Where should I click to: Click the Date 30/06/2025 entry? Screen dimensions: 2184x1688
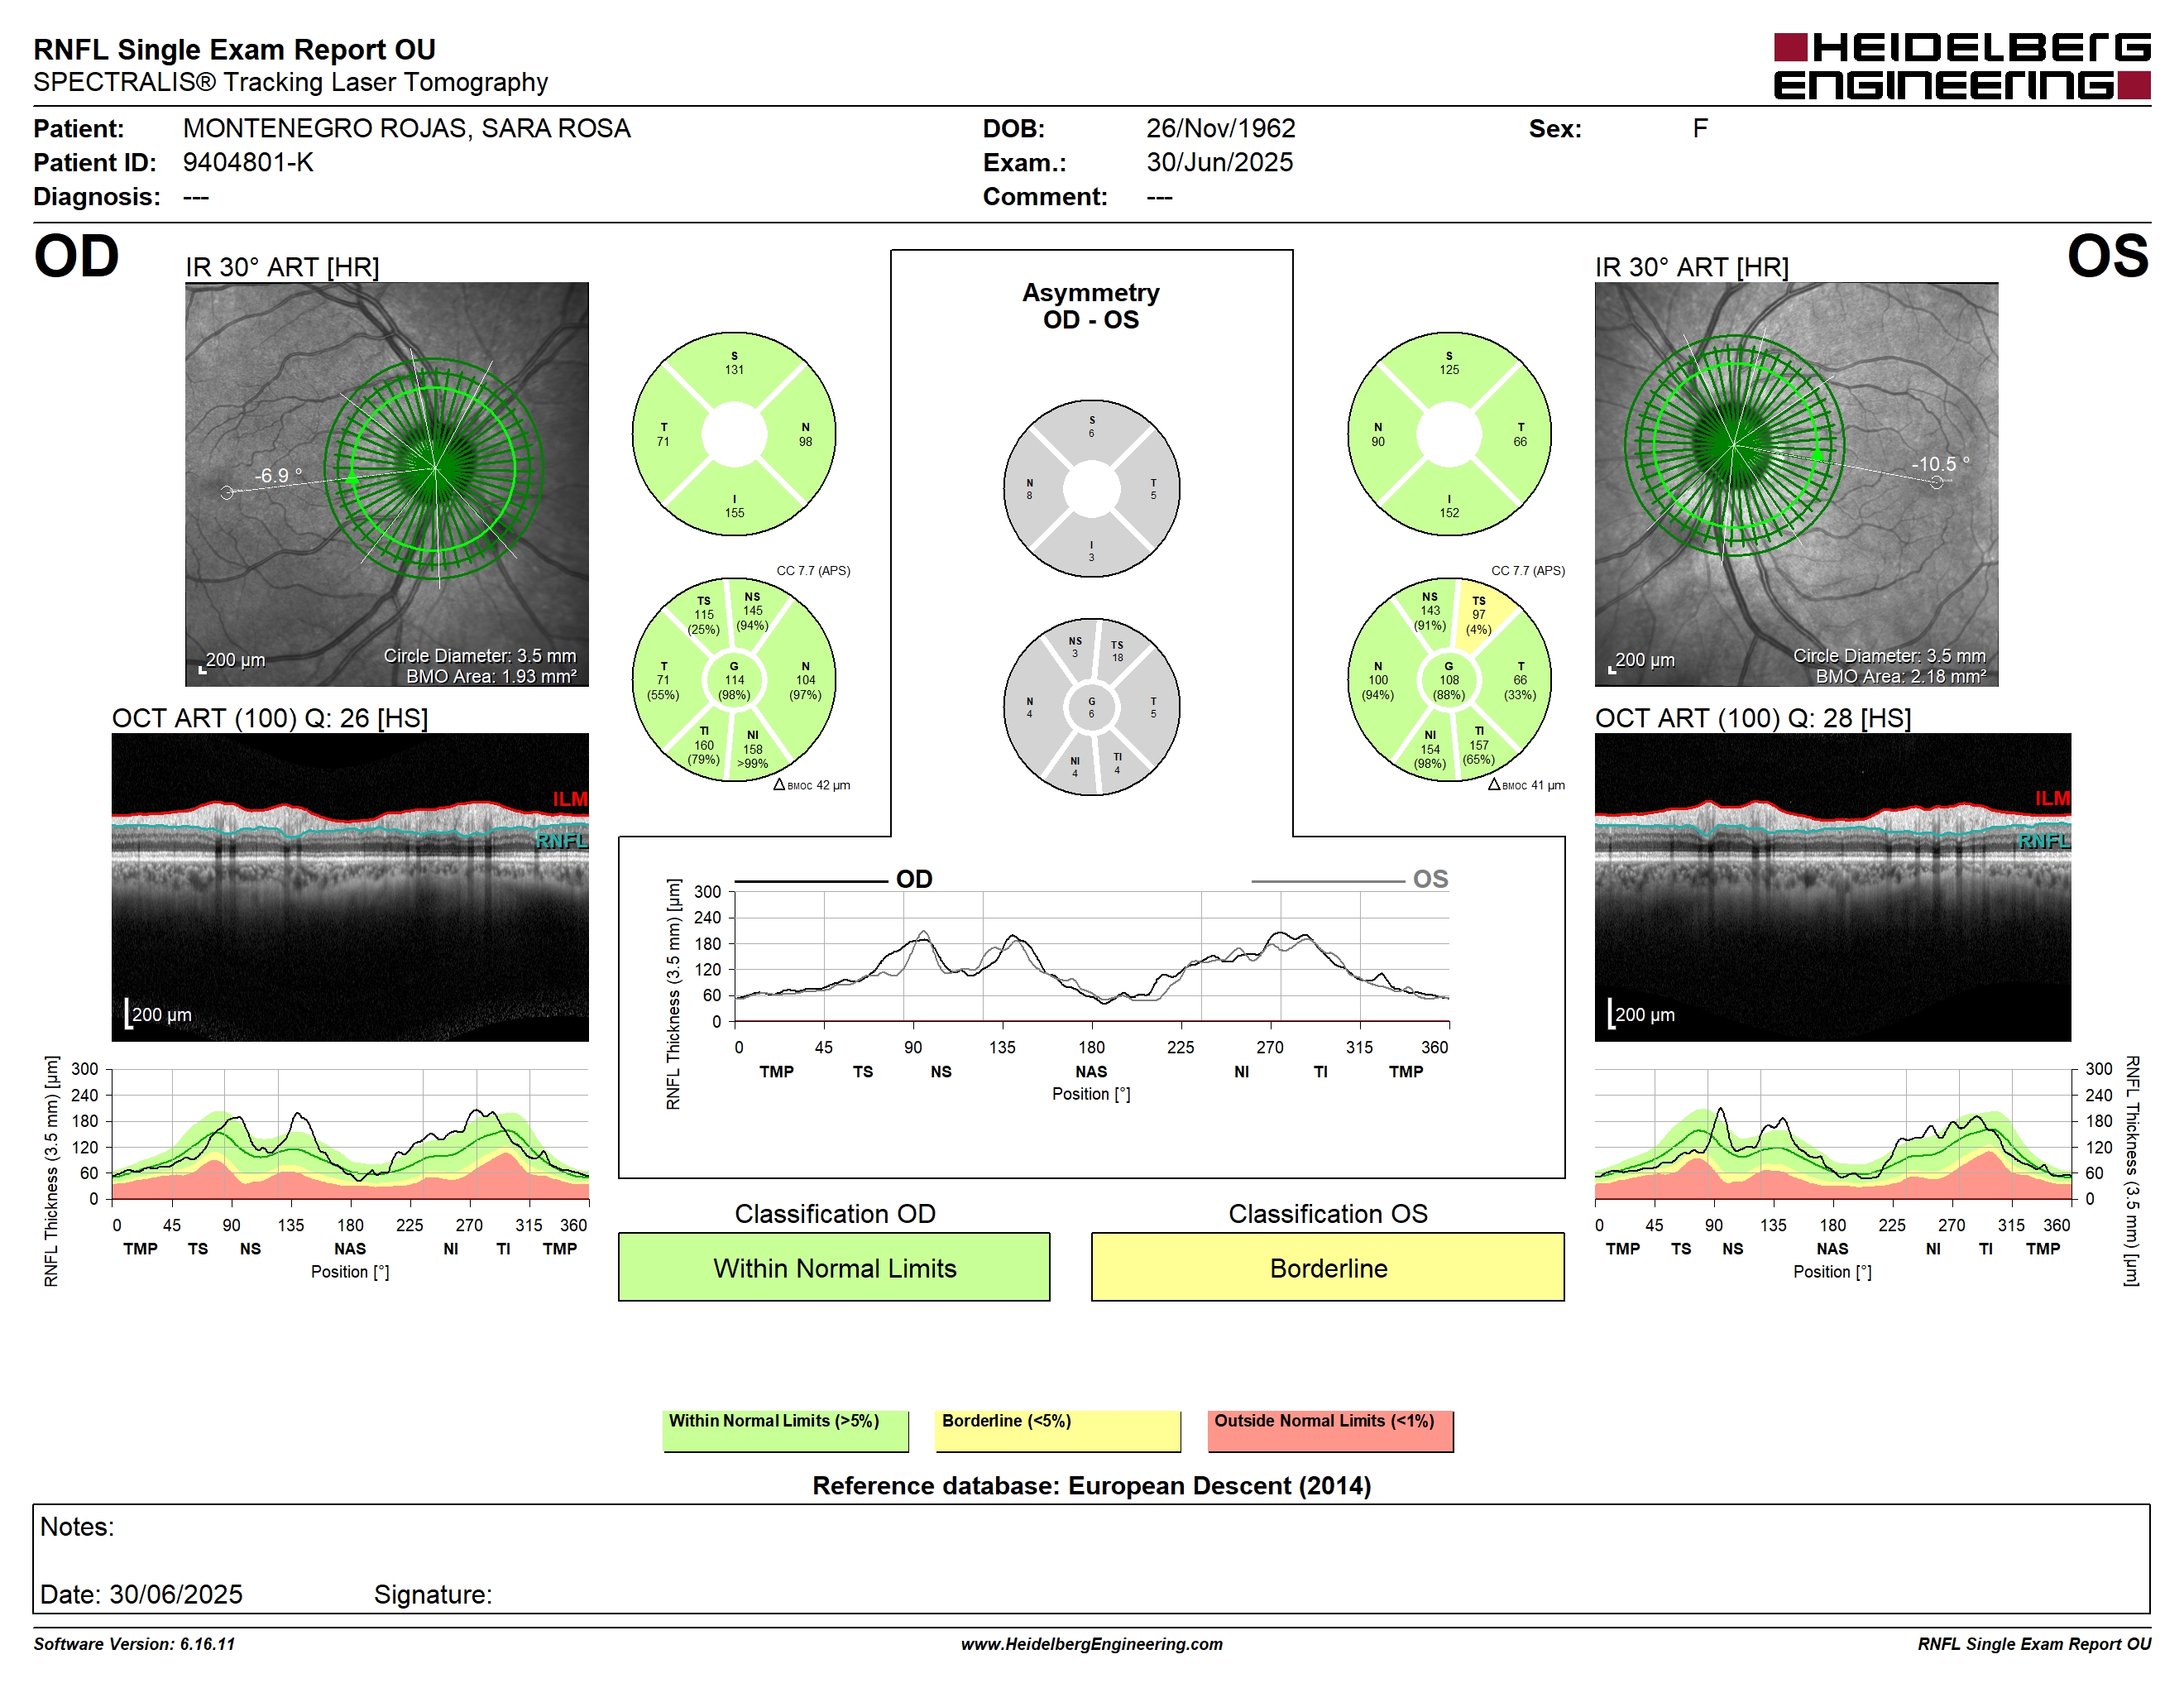(x=141, y=1594)
